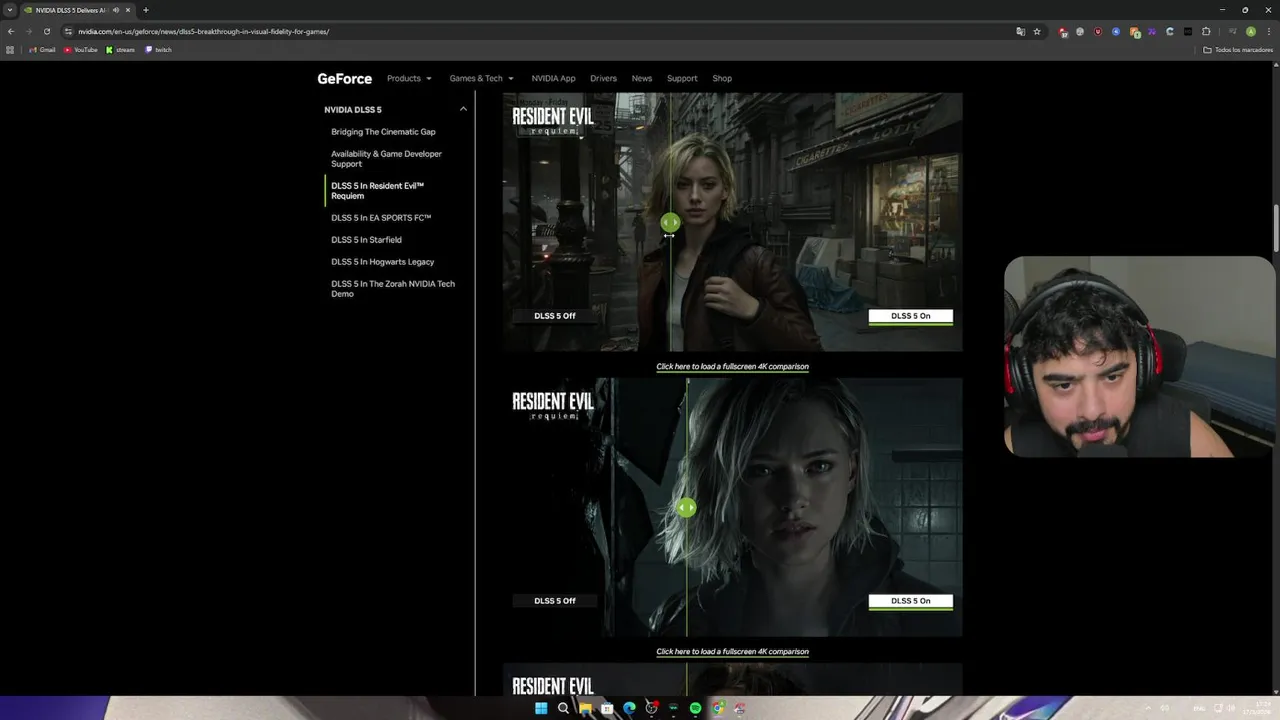Screen dimensions: 1280x720
Task: Click DLSS 5 On on first comparison
Action: [911, 316]
